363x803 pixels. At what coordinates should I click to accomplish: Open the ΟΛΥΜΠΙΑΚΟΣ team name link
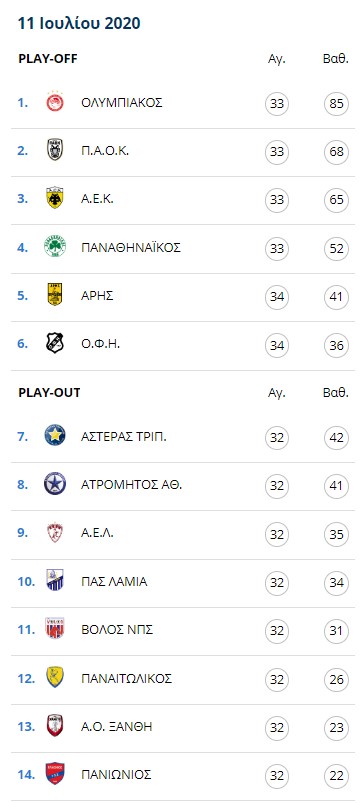point(122,102)
